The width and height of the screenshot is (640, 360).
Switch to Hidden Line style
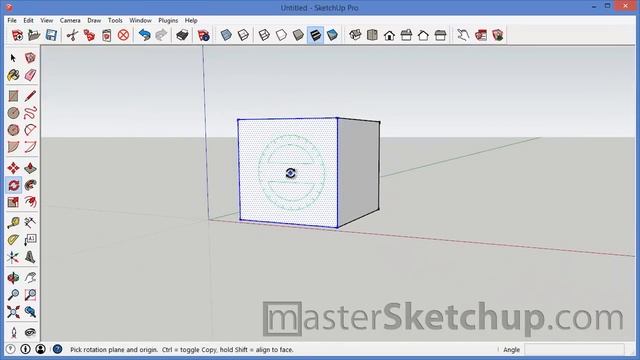coord(281,35)
